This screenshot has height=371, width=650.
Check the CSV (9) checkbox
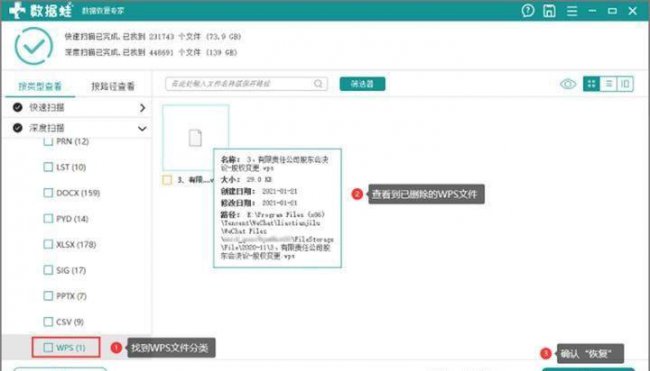coord(48,322)
